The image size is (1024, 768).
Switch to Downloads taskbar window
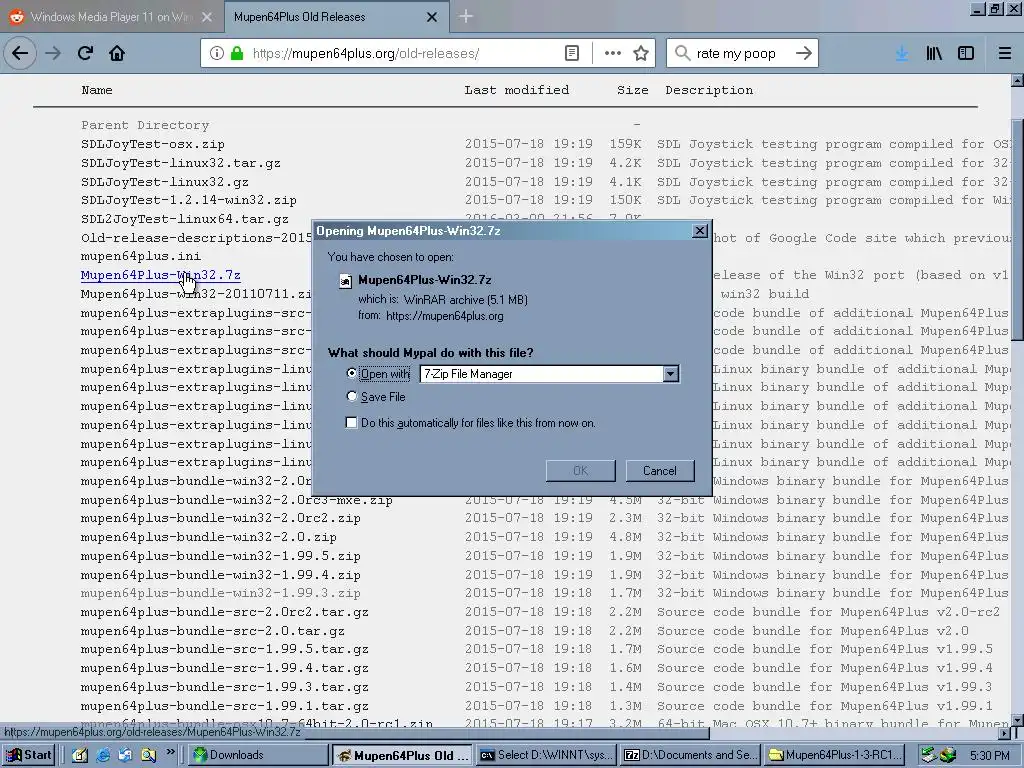pyautogui.click(x=259, y=755)
